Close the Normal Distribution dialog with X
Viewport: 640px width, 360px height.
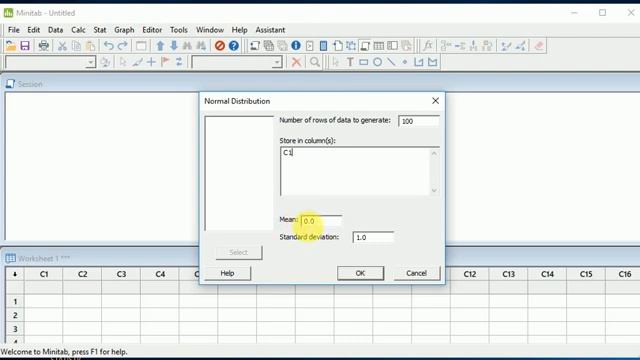pos(436,101)
